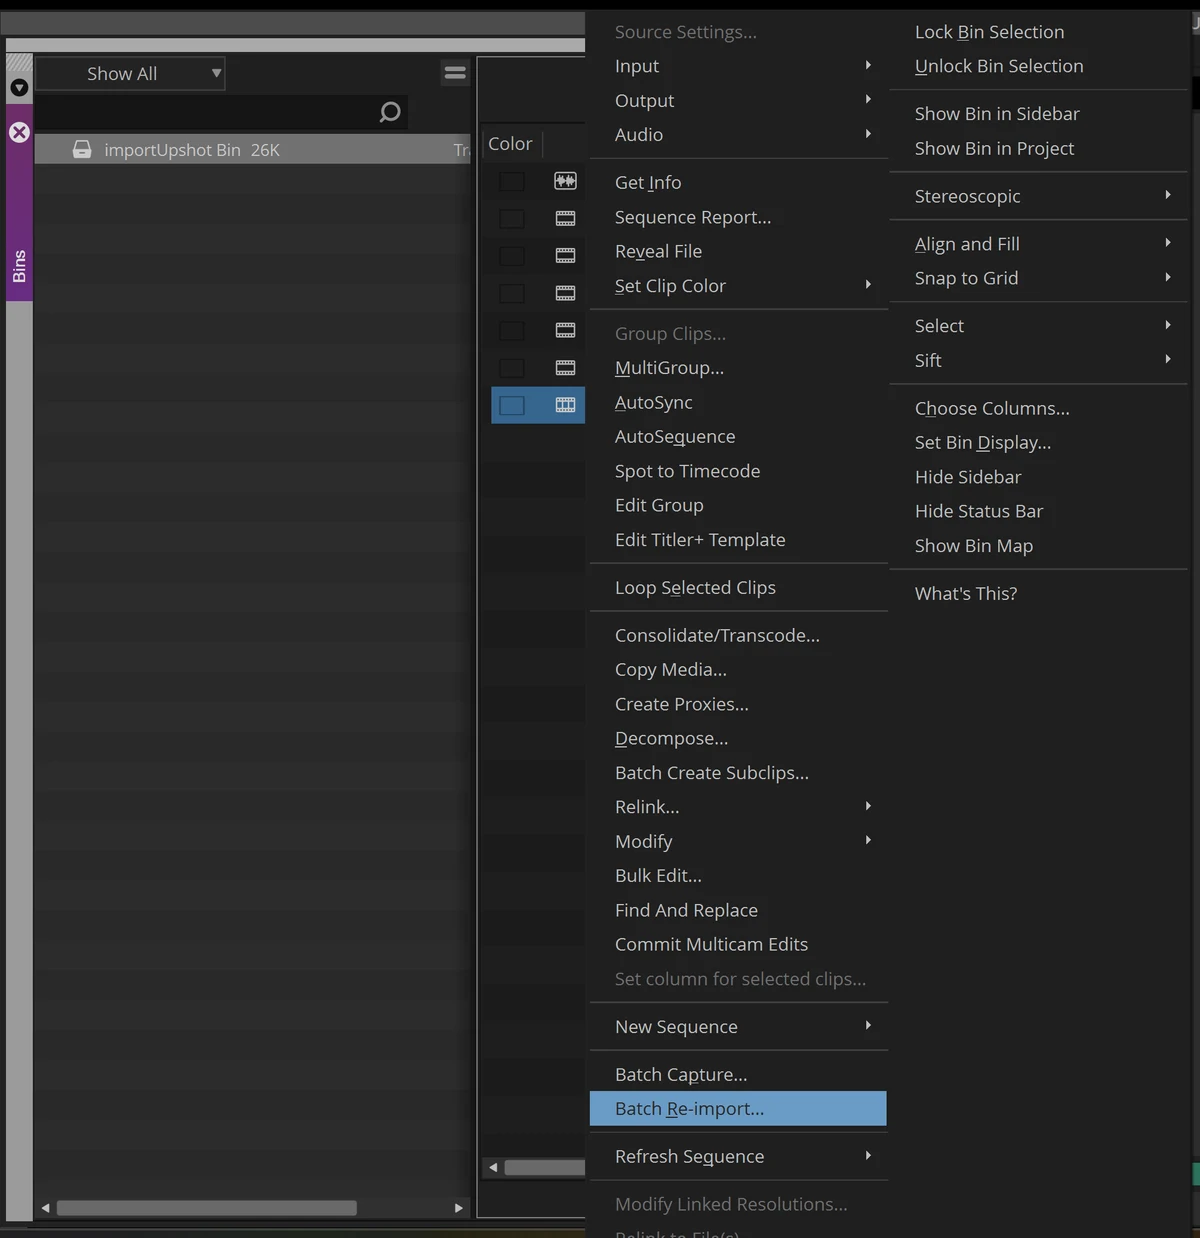Screen dimensions: 1200x1238
Task: Click the magnifier search icon
Action: tap(390, 112)
